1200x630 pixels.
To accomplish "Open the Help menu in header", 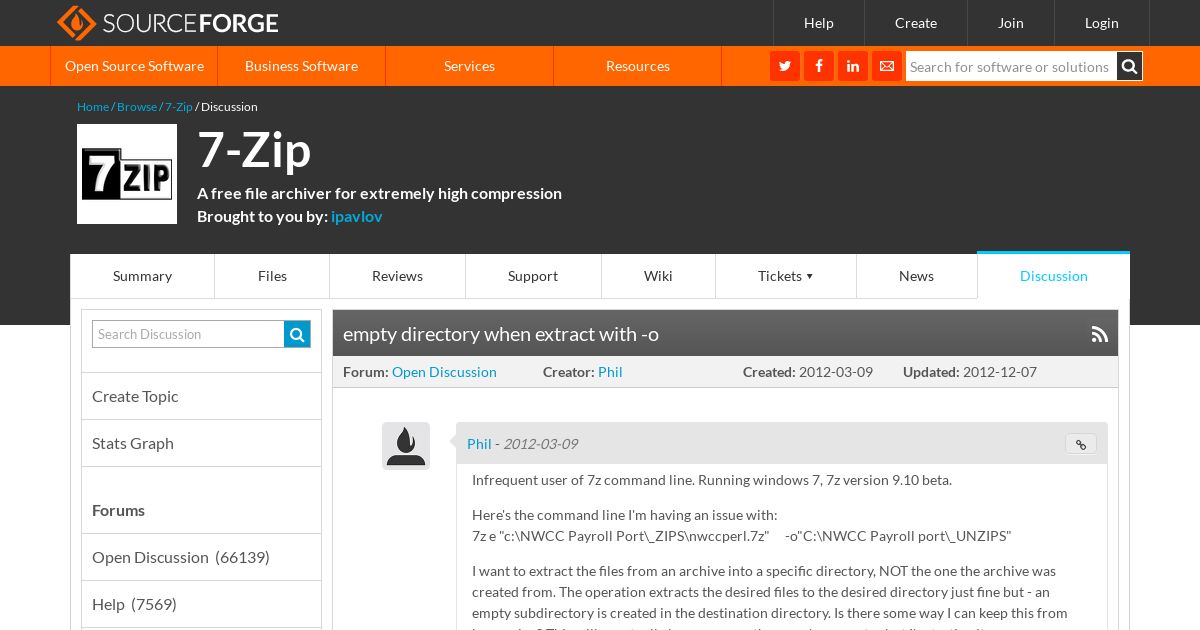I will click(819, 23).
